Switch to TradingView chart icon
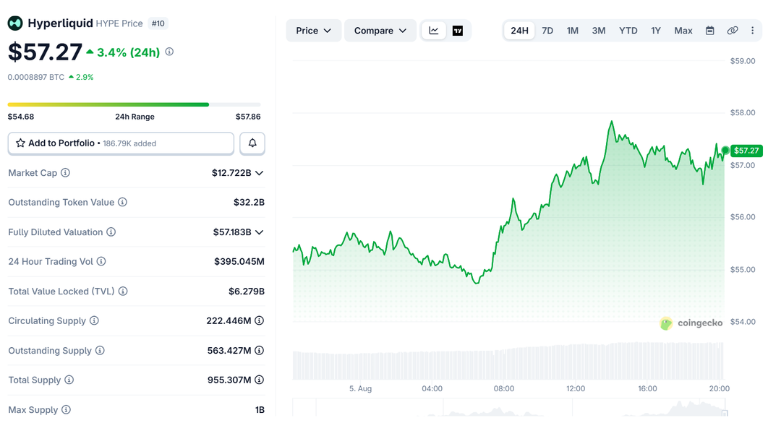This screenshot has height=432, width=768. click(458, 30)
